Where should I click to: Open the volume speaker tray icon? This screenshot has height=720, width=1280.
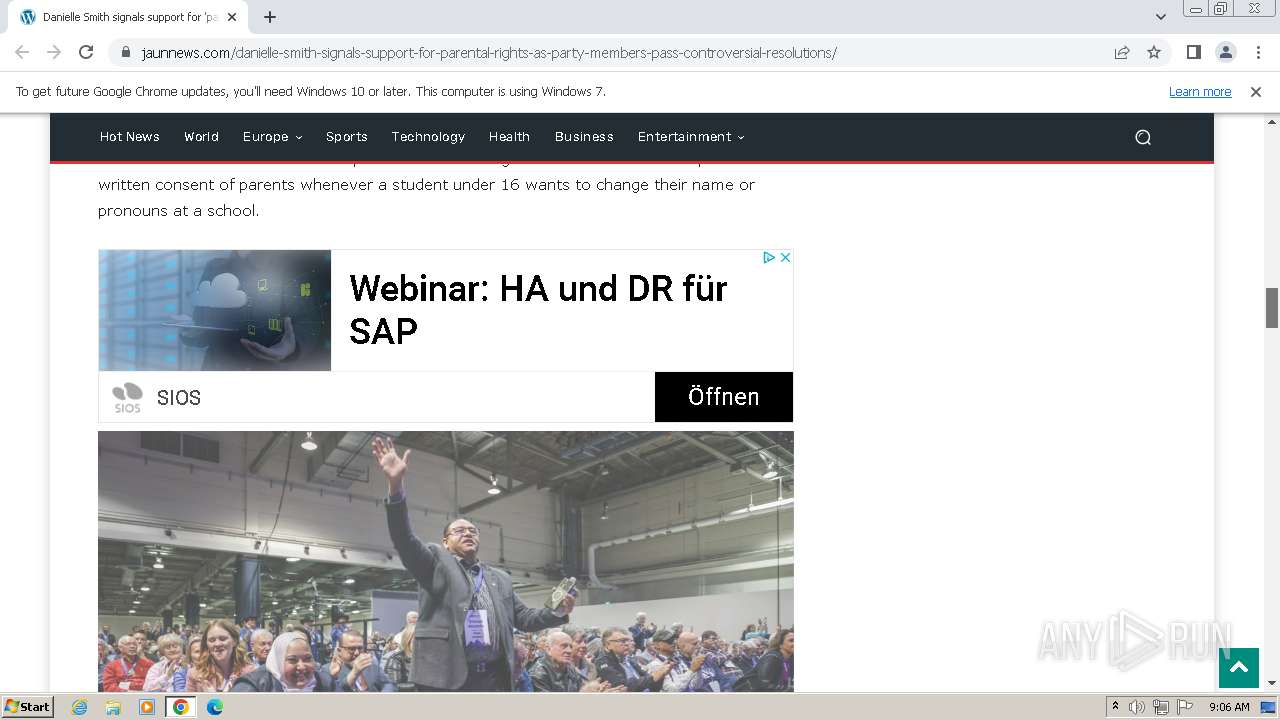(x=1137, y=707)
